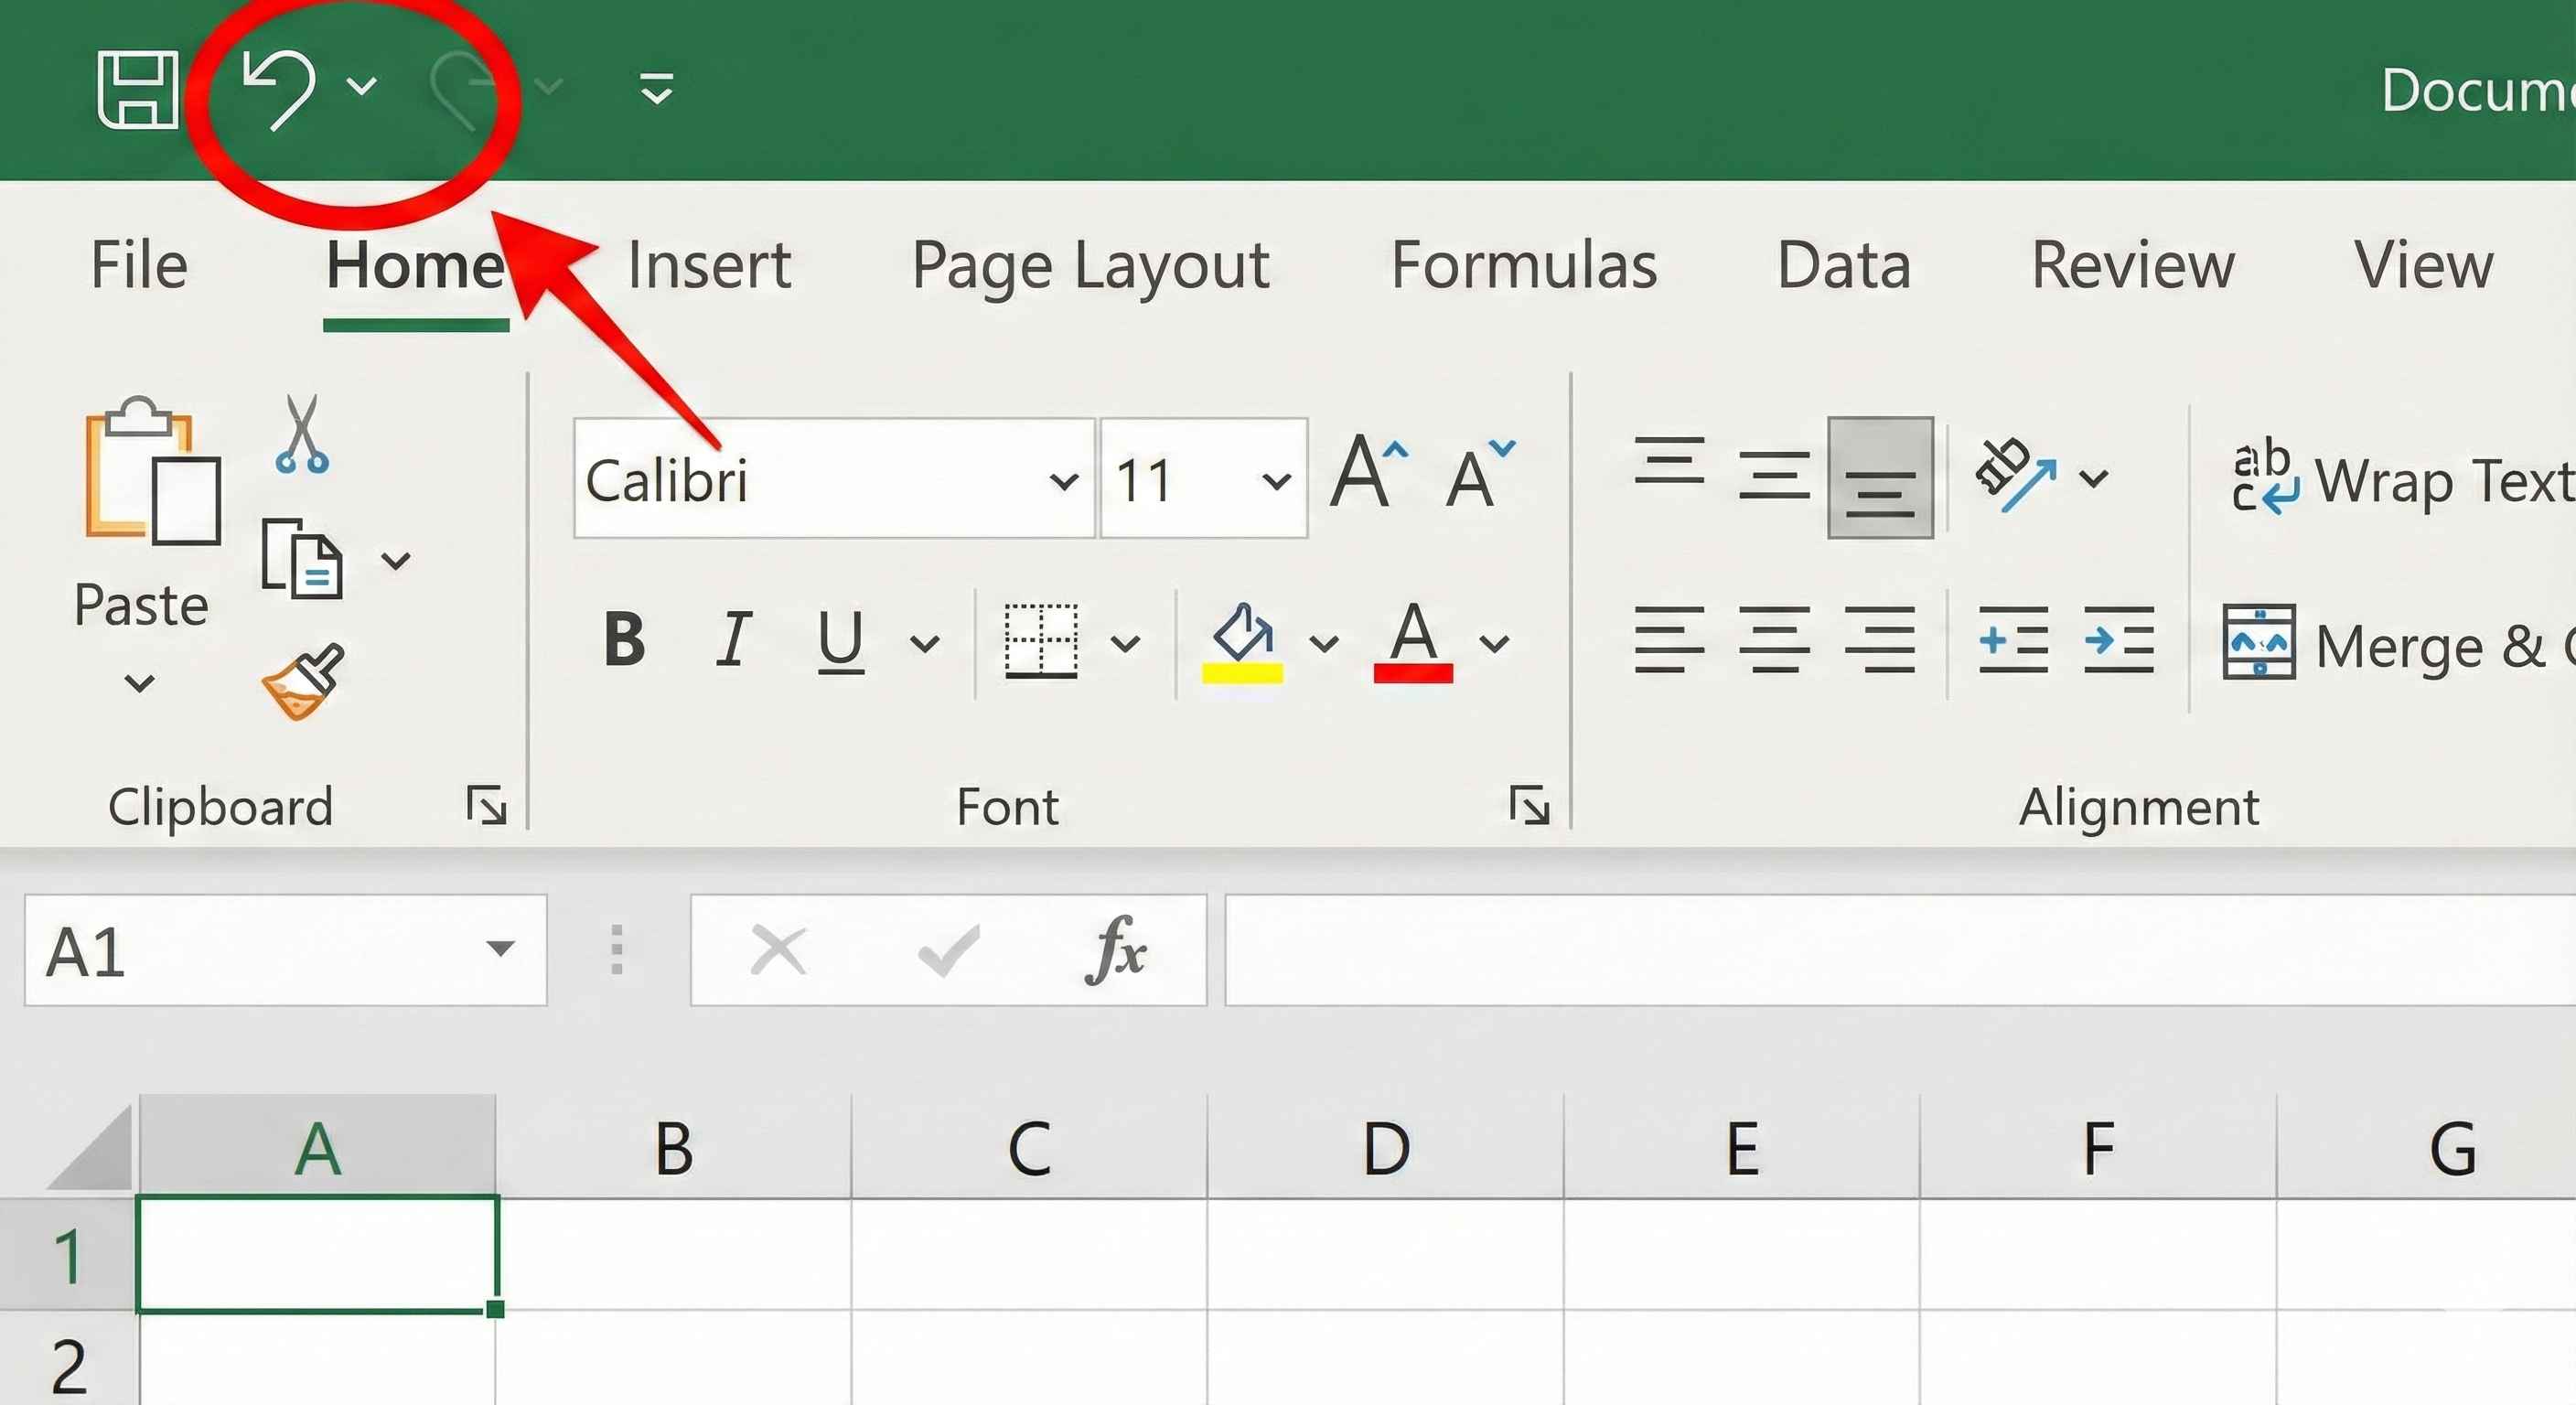Expand the Name Box dropdown arrow
This screenshot has height=1405, width=2576.
pos(500,948)
